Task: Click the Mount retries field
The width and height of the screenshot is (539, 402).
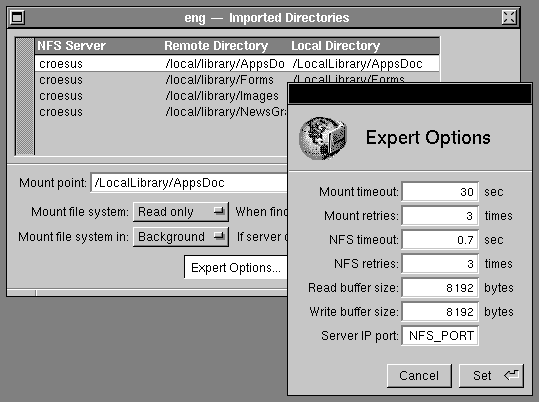Action: (x=440, y=216)
